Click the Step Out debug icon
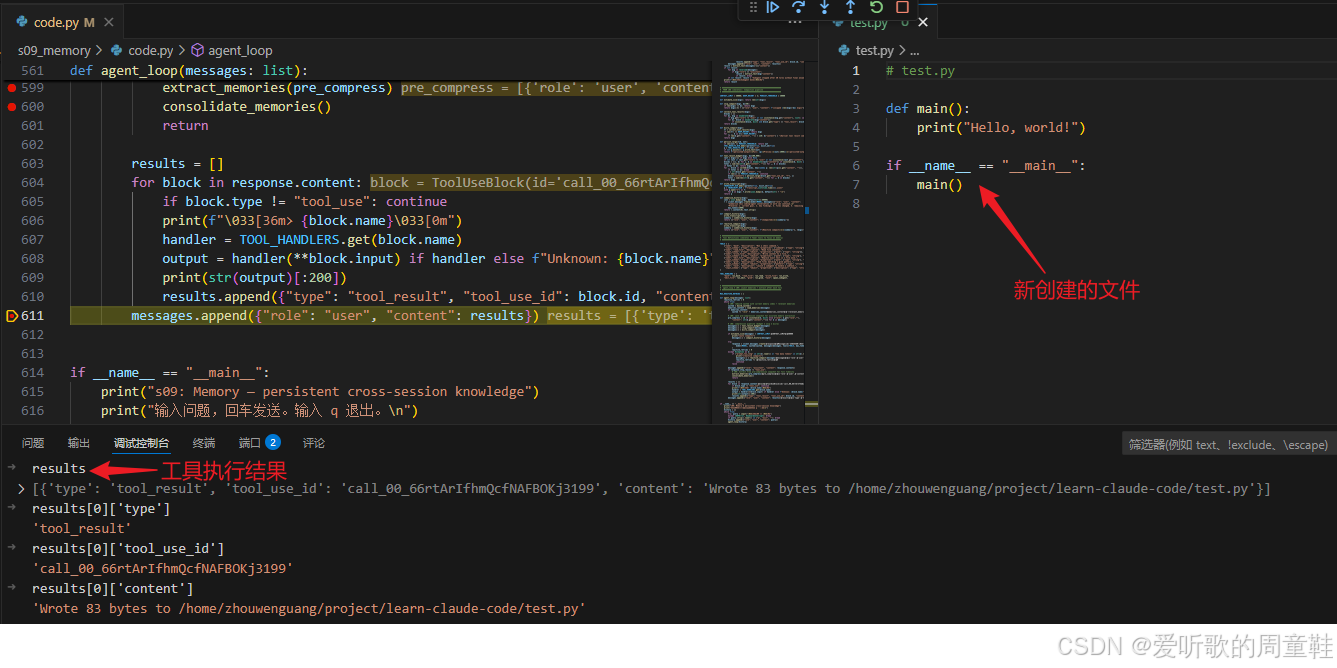The image size is (1337, 668). click(x=850, y=7)
